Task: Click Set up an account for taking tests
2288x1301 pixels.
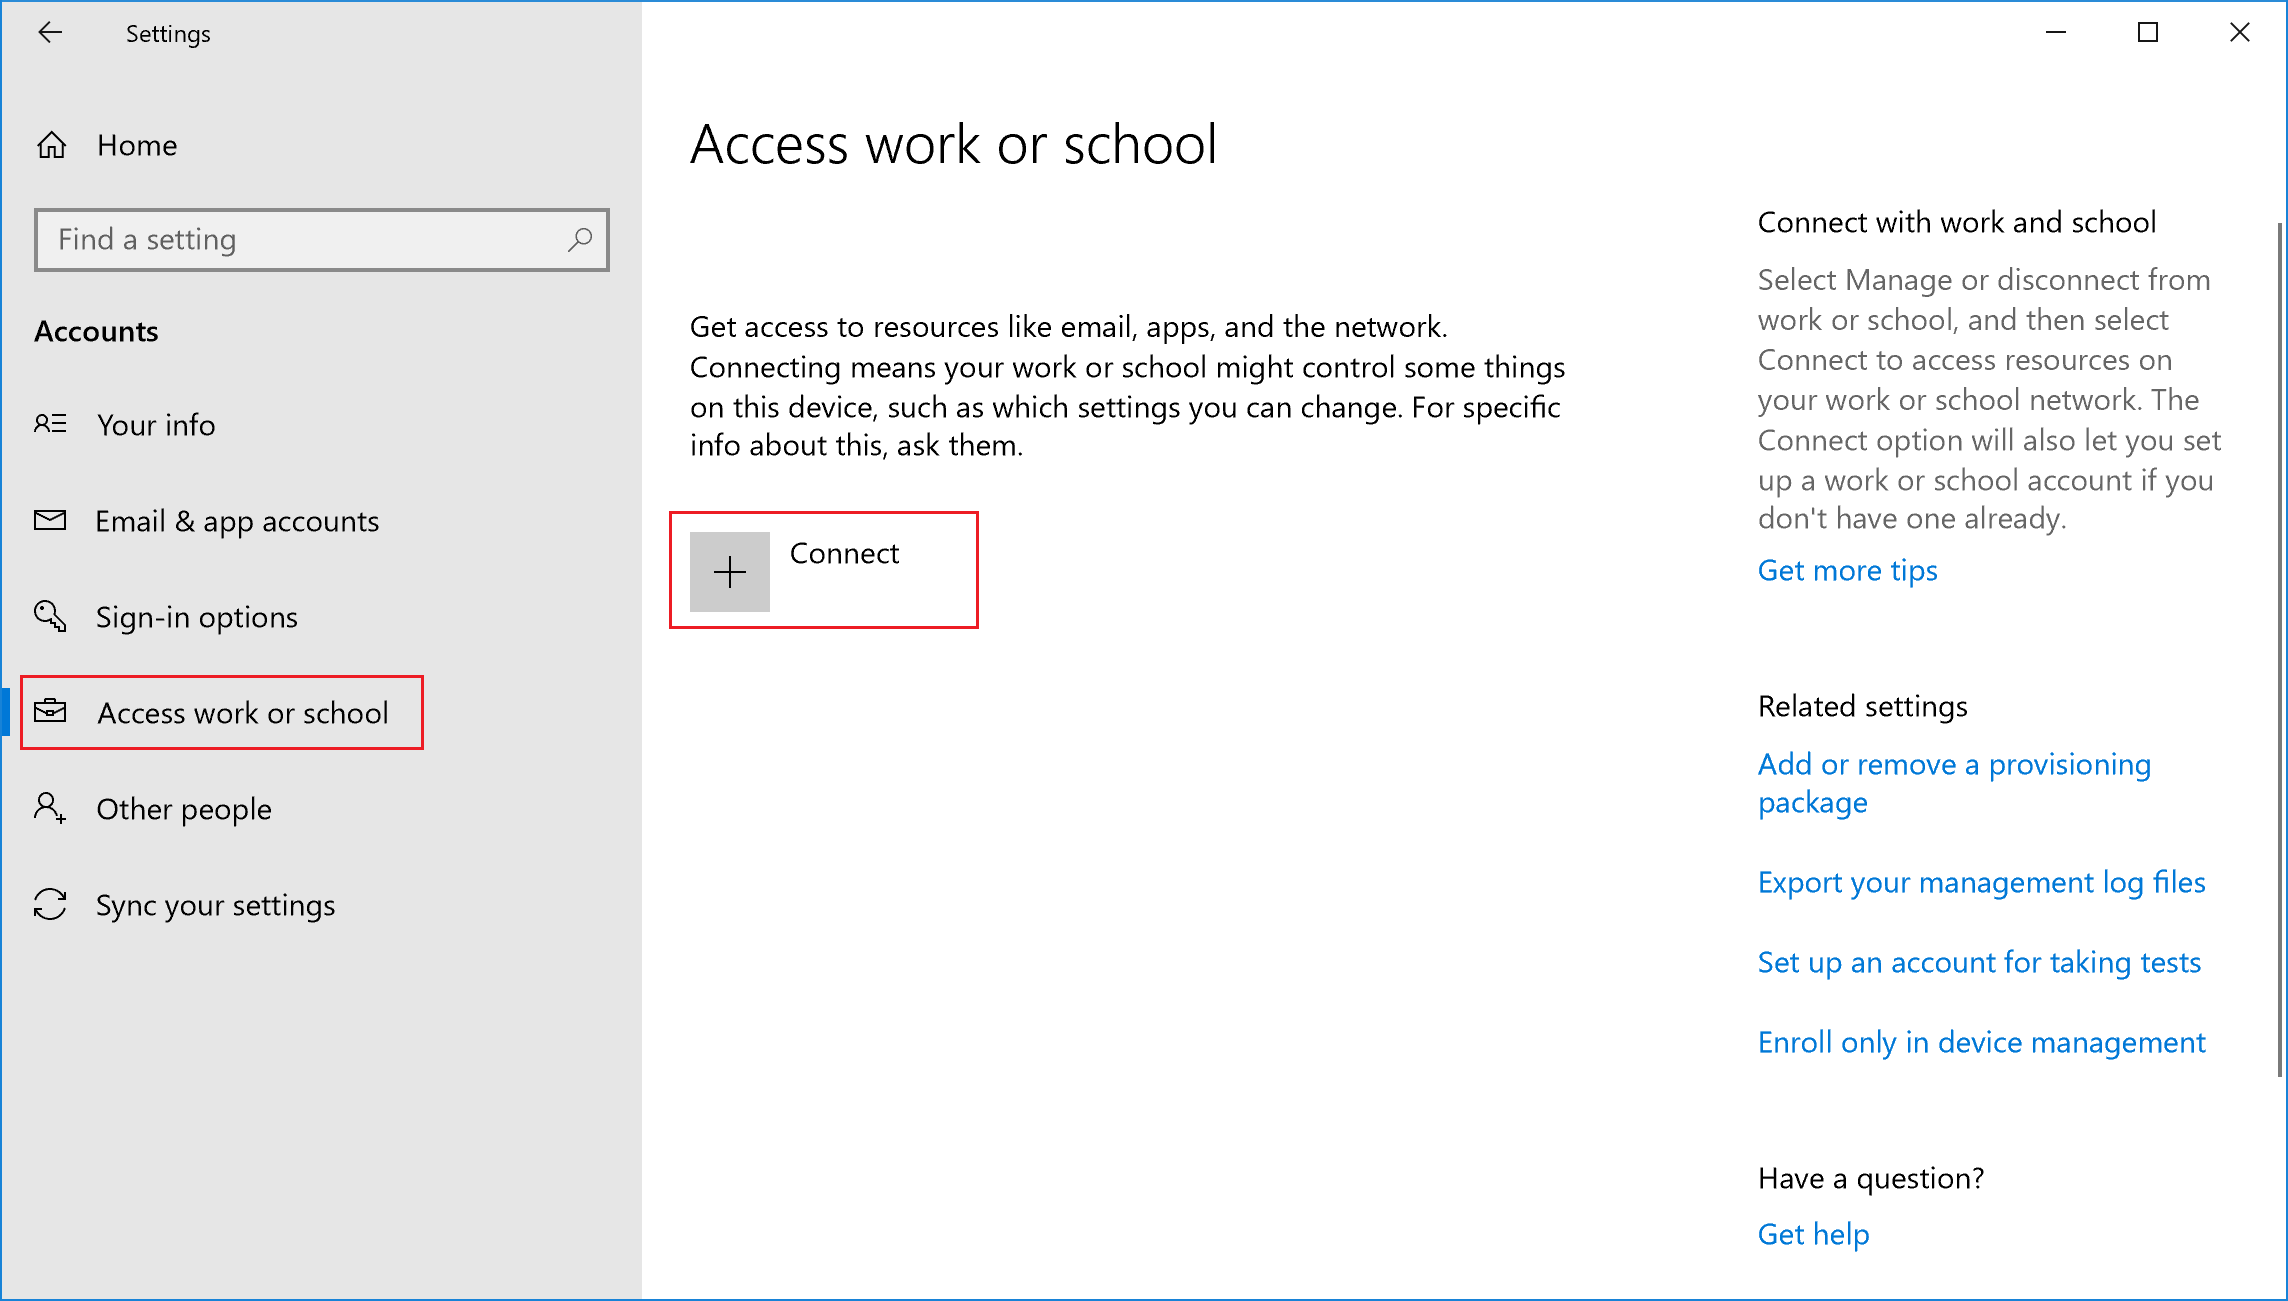Action: click(x=1978, y=962)
